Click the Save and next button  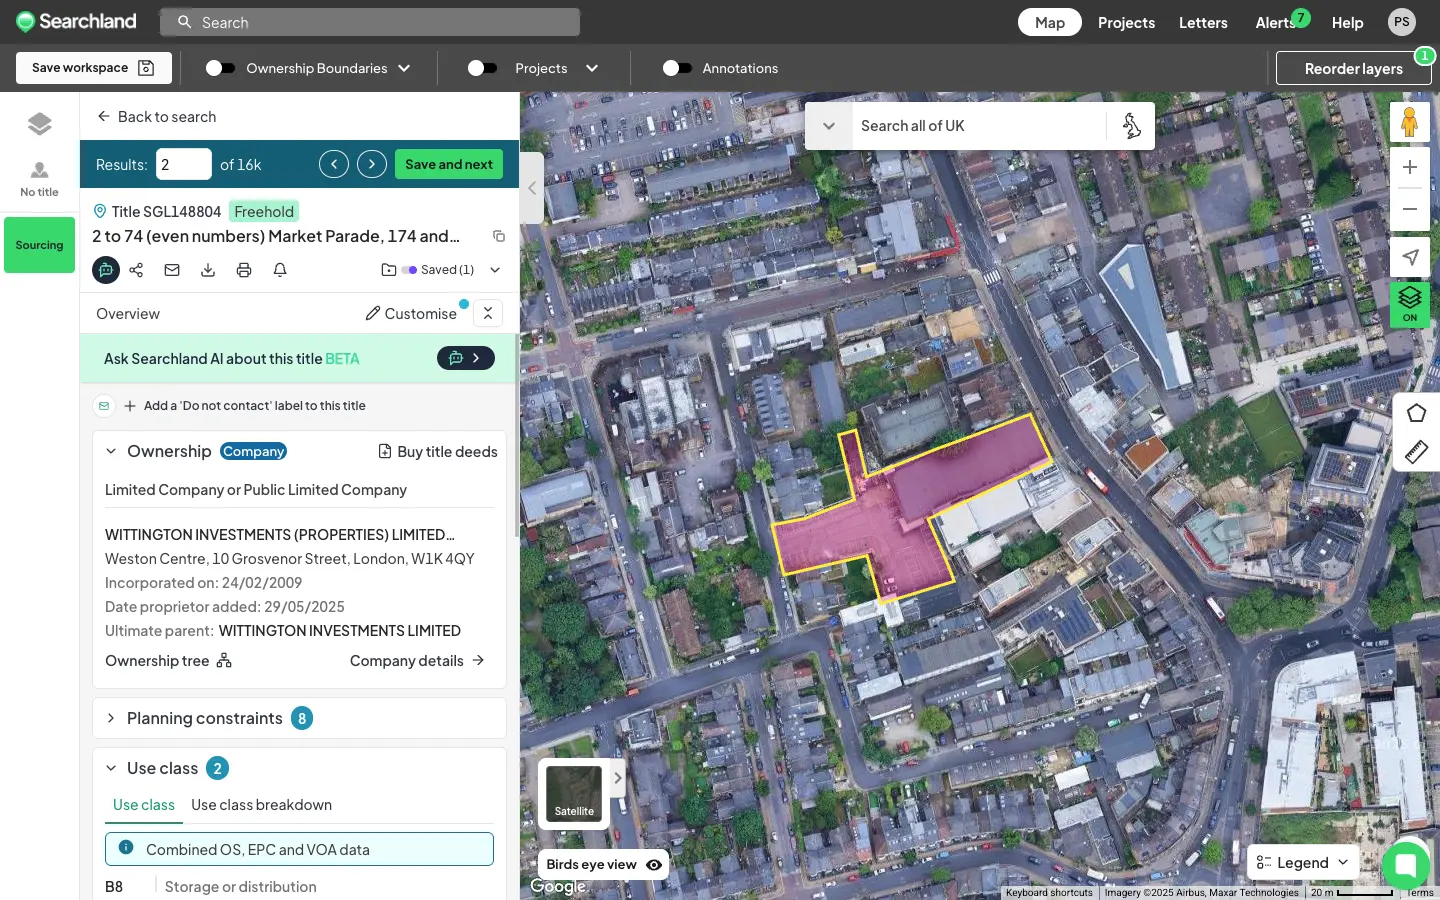coord(449,164)
